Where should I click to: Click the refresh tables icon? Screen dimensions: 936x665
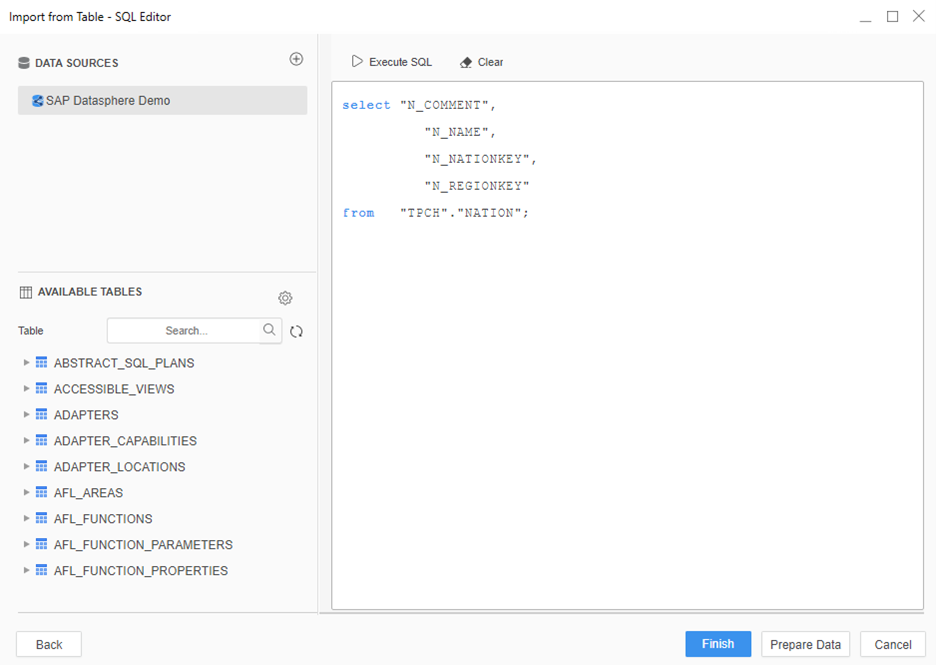pos(296,331)
